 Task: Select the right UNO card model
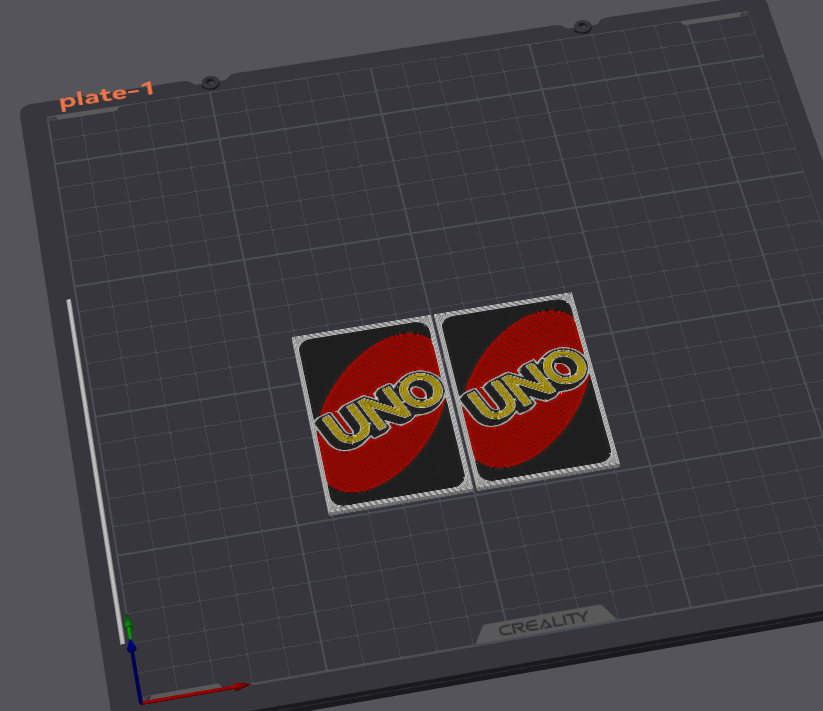pos(526,391)
